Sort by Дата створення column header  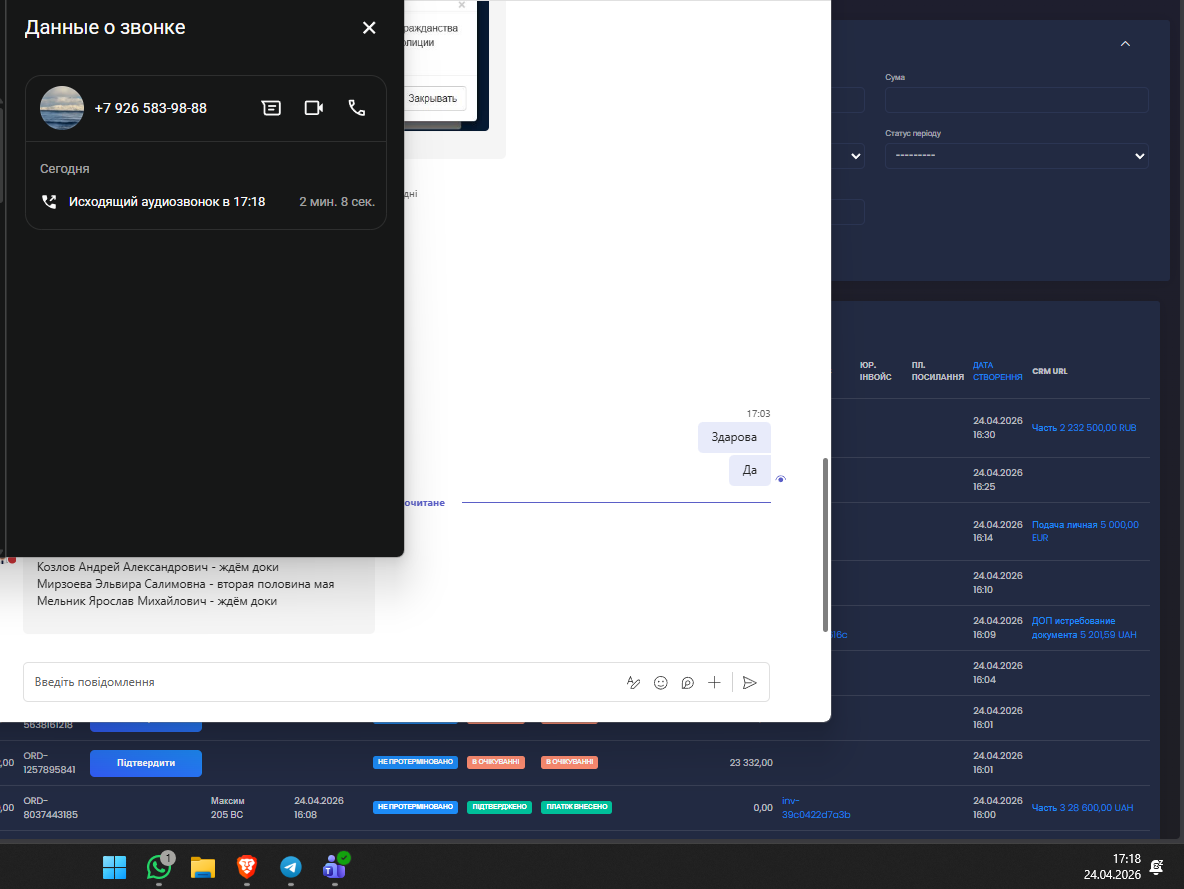pyautogui.click(x=997, y=371)
